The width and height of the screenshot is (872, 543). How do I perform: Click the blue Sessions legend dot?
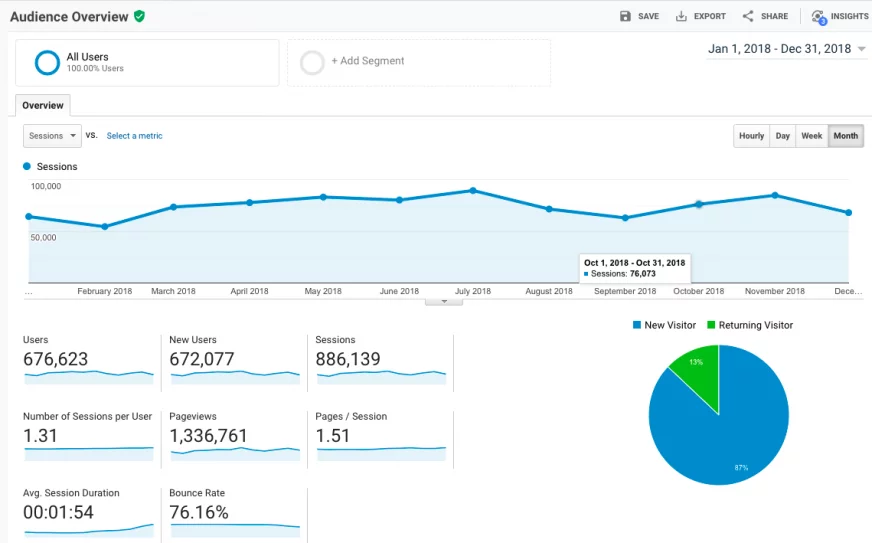pyautogui.click(x=27, y=167)
